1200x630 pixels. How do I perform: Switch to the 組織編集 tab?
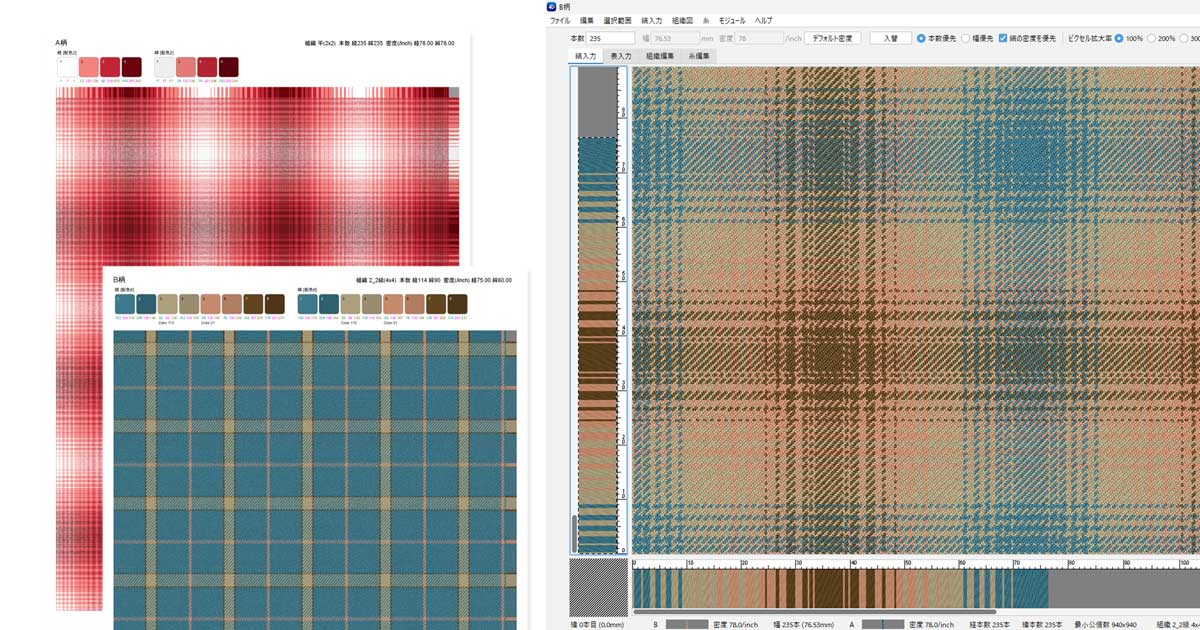[660, 57]
